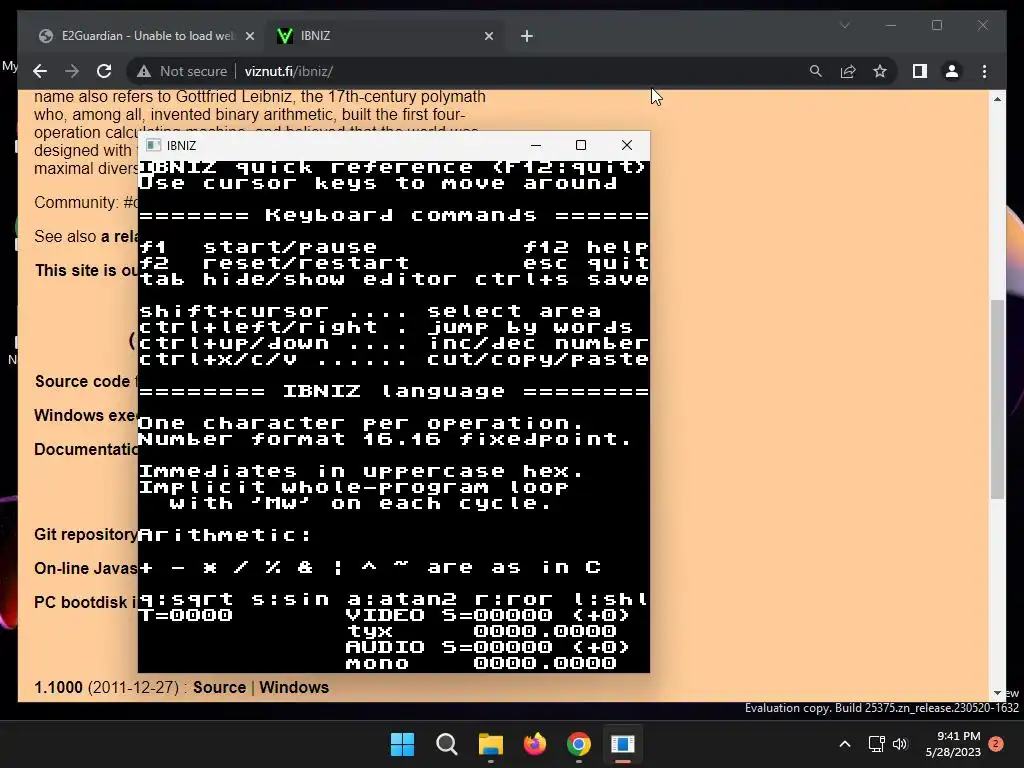Click the PC bootdisk label
Image resolution: width=1024 pixels, height=768 pixels.
pyautogui.click(x=86, y=602)
